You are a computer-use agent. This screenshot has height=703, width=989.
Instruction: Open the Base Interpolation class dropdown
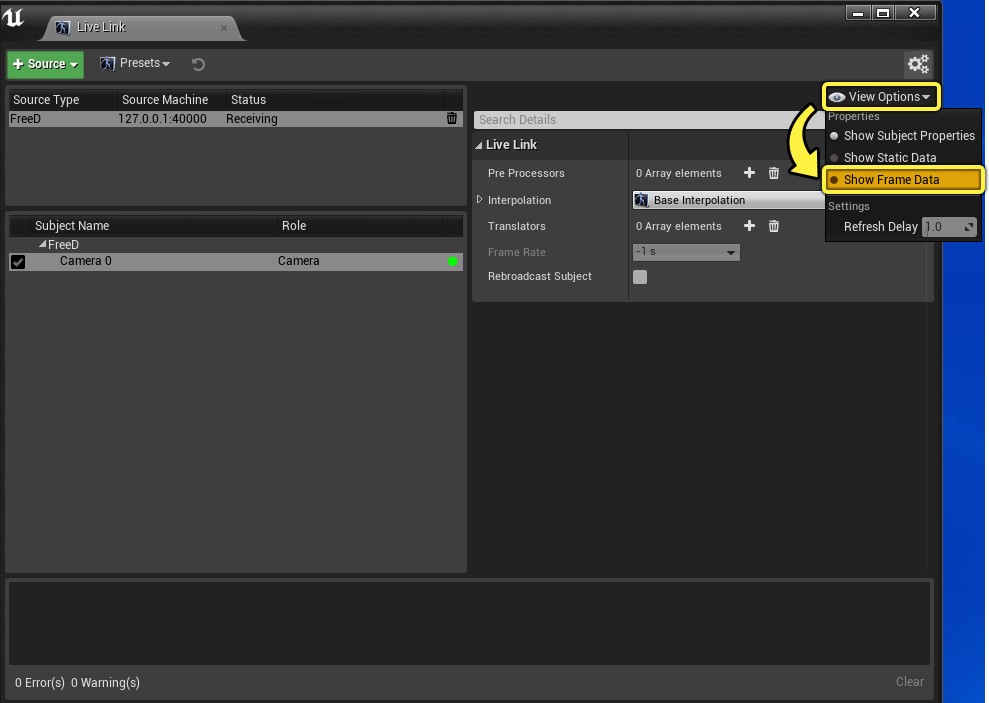click(729, 200)
